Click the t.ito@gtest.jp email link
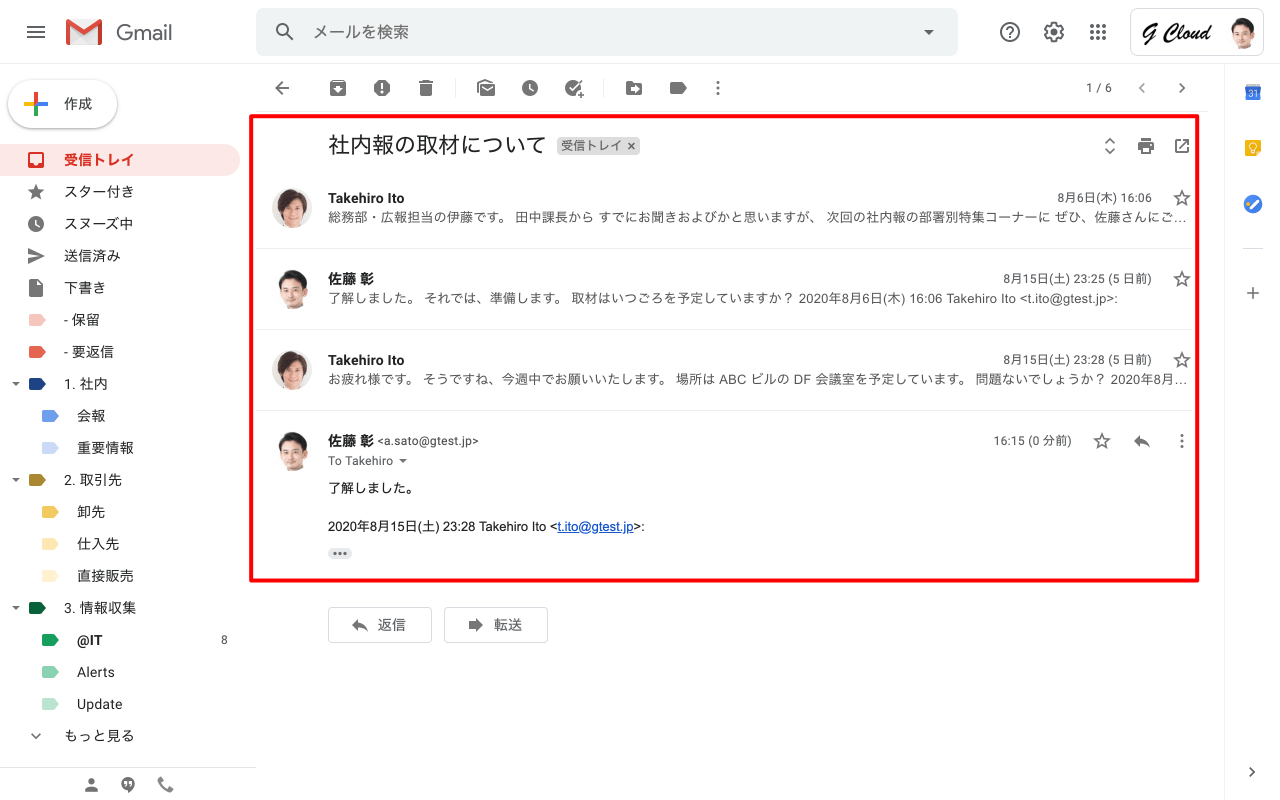 [595, 527]
